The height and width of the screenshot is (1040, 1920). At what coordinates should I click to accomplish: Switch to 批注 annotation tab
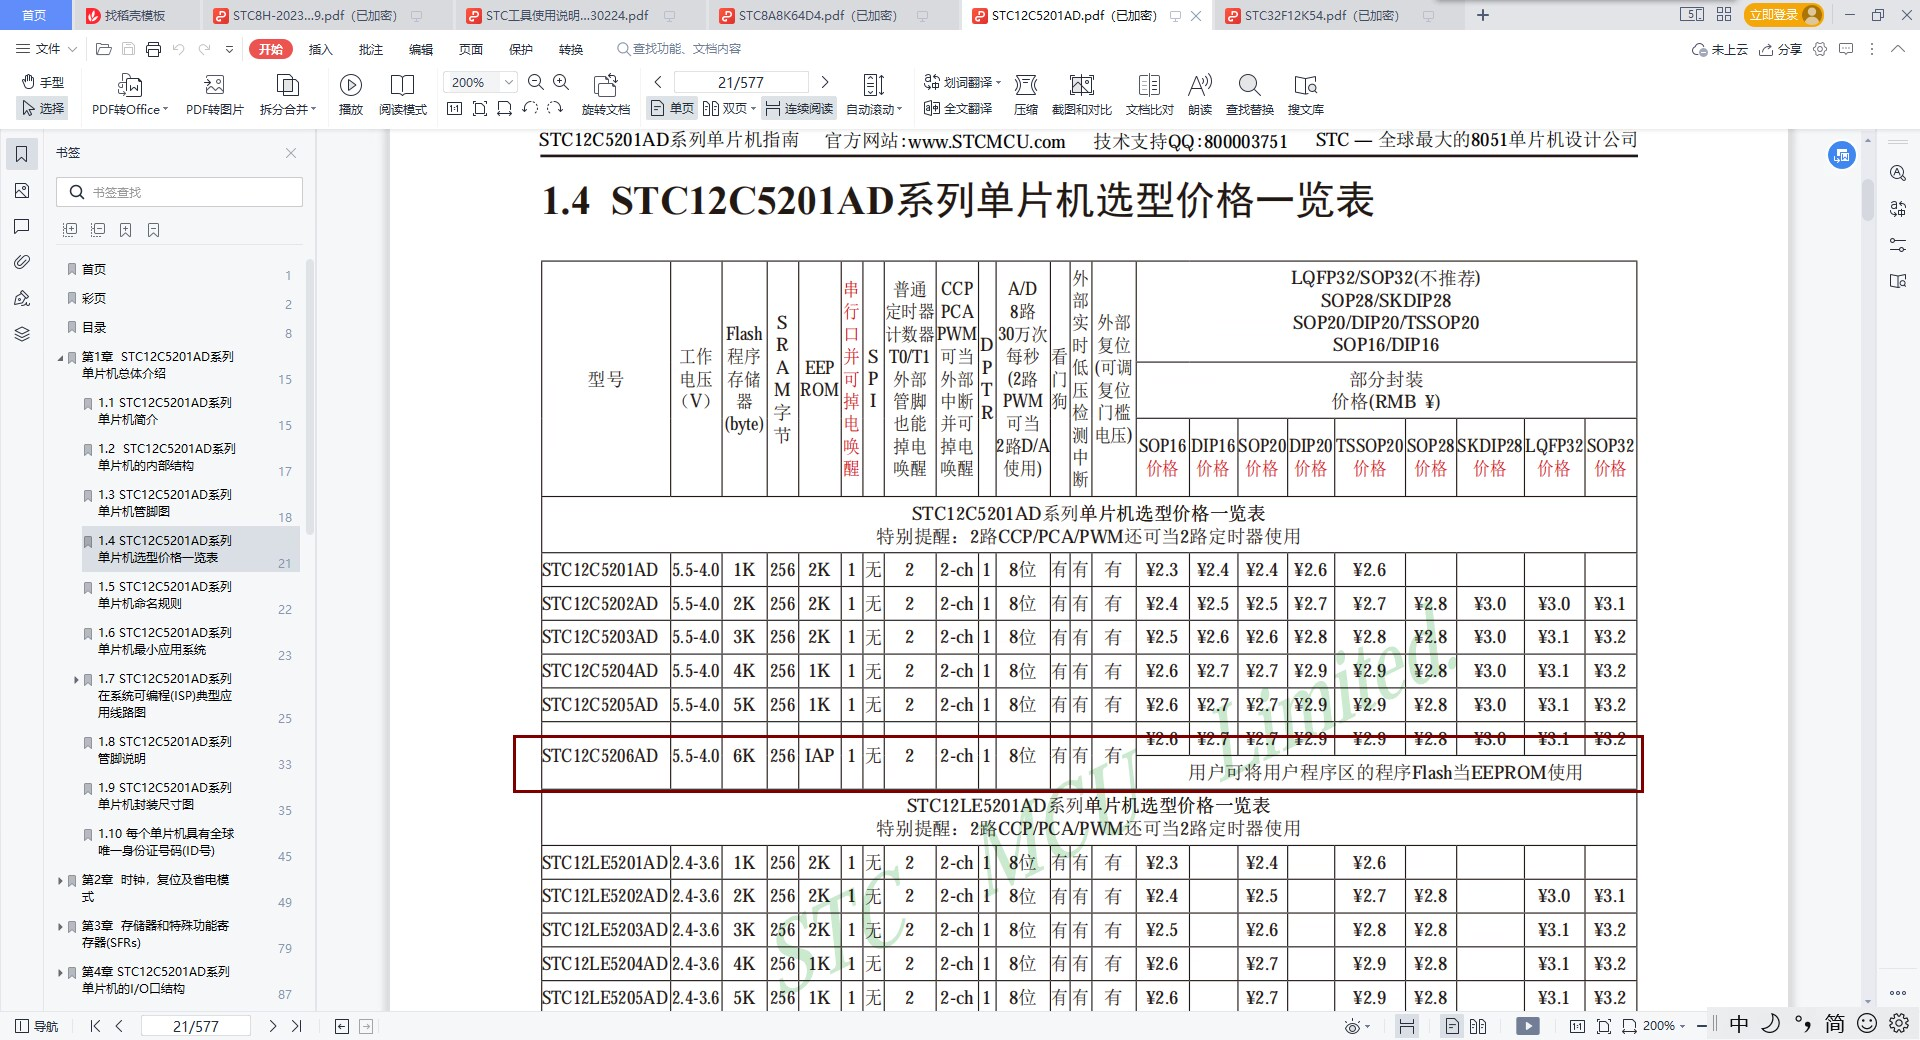pyautogui.click(x=370, y=49)
